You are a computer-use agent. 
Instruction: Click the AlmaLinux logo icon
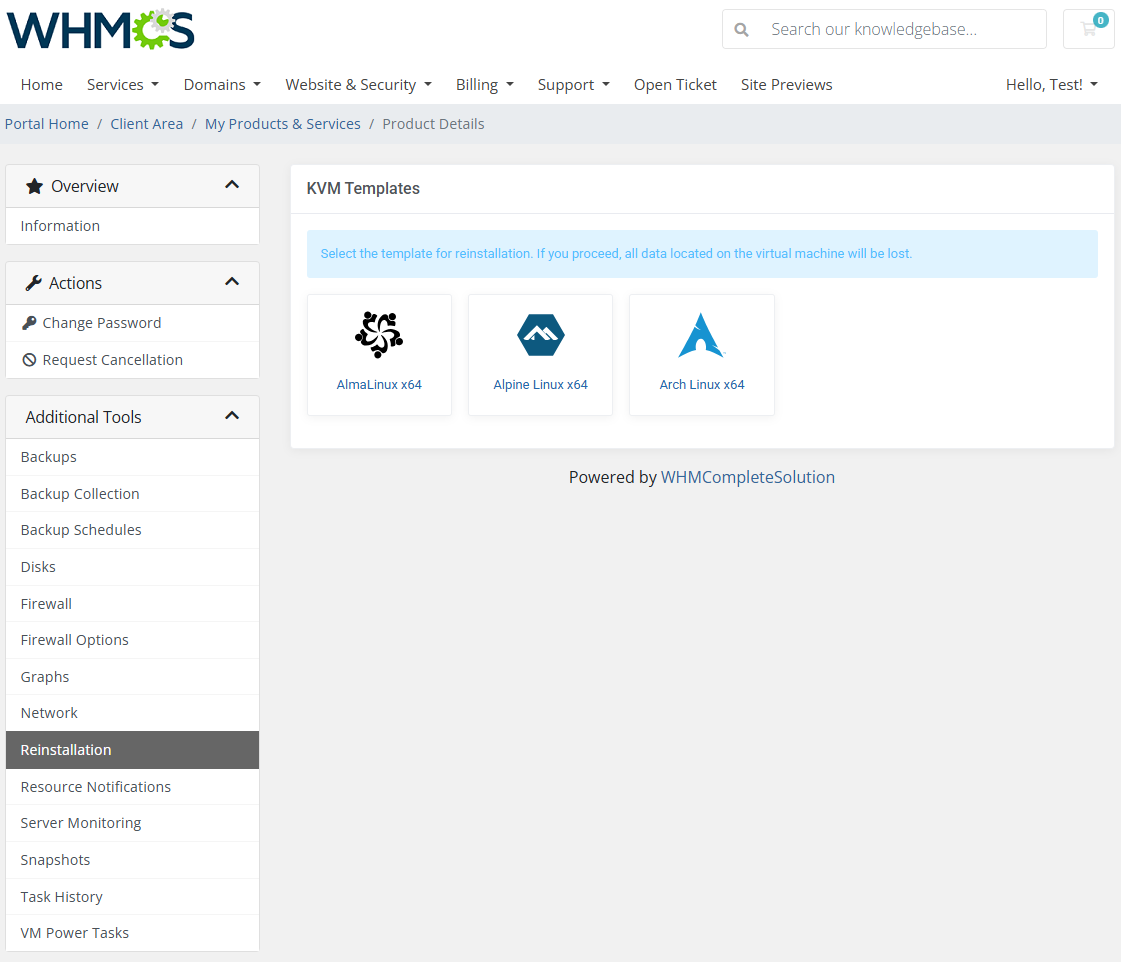coord(379,335)
